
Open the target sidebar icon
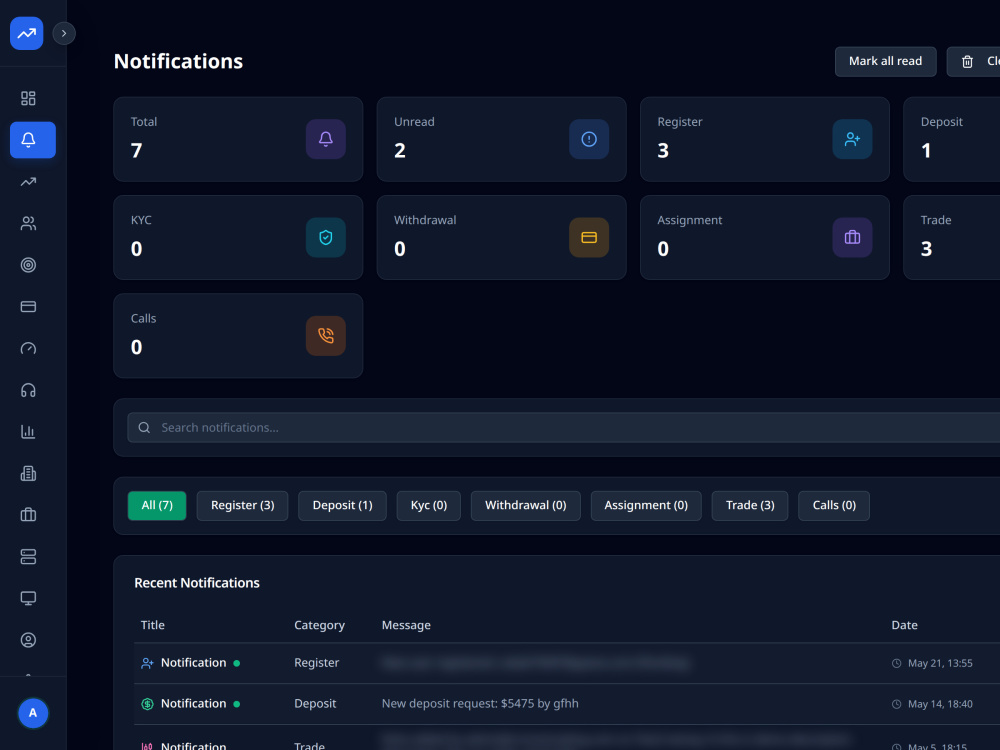[28, 265]
